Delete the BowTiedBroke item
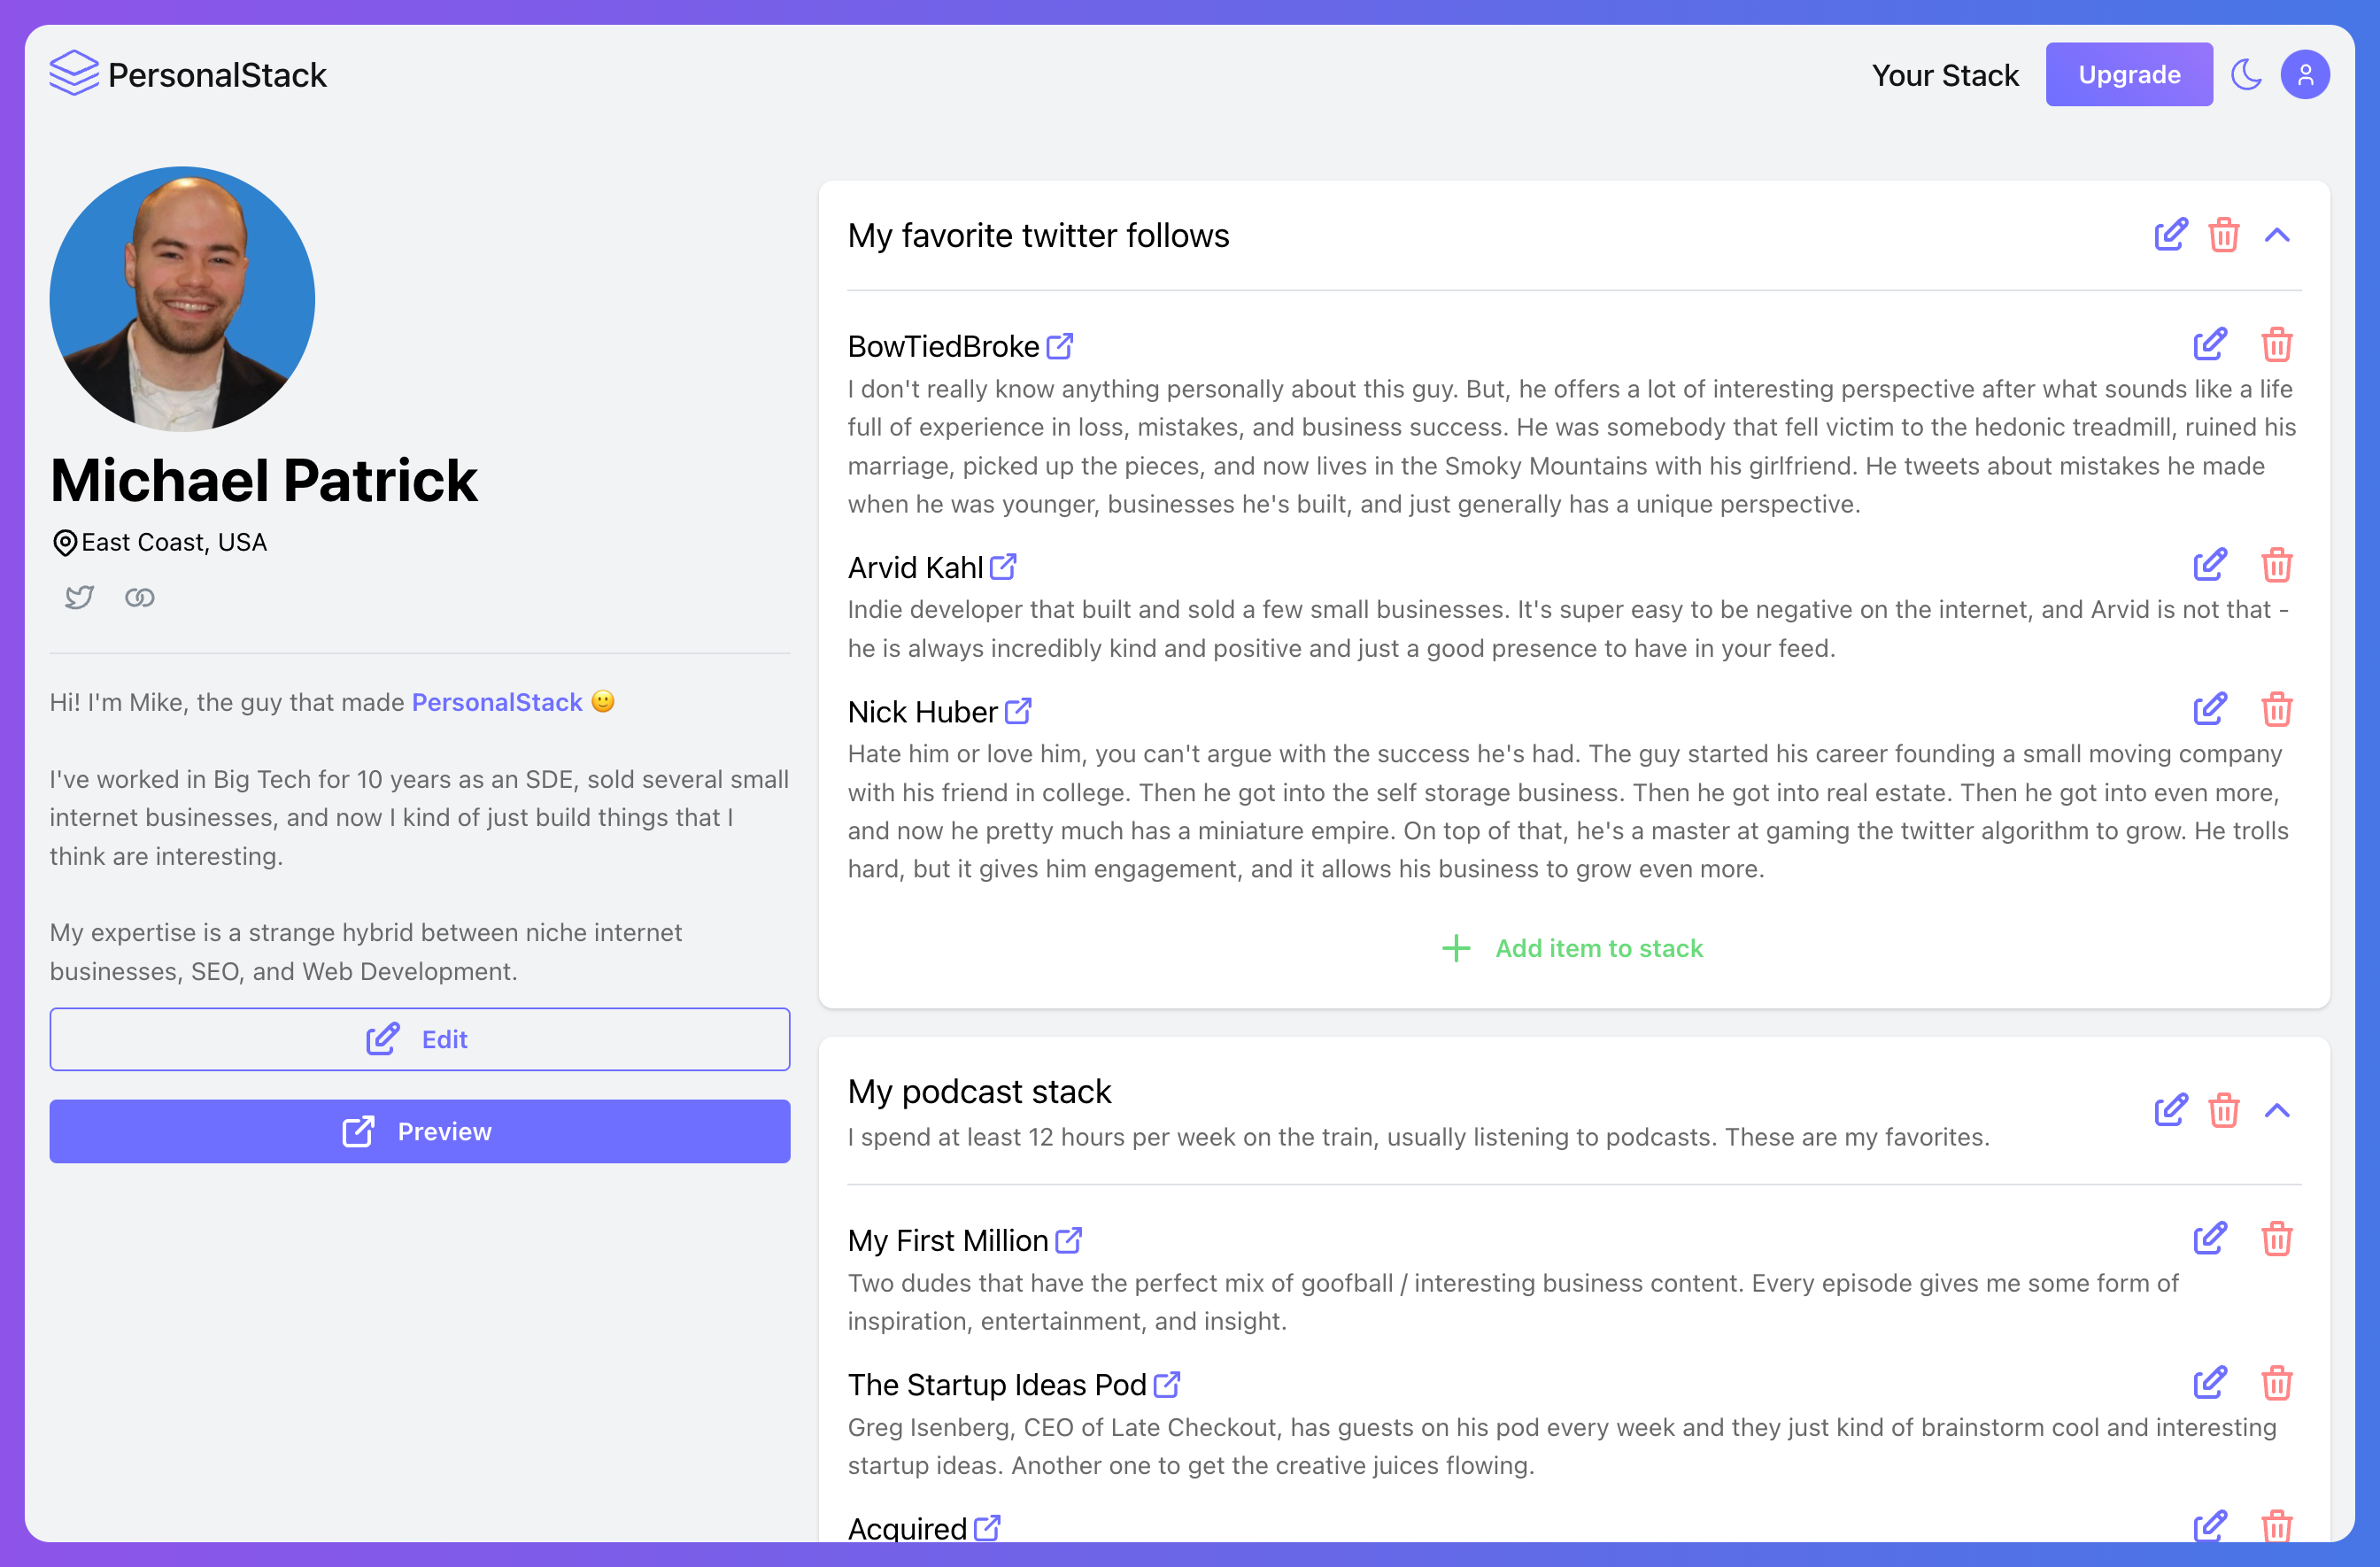The width and height of the screenshot is (2380, 1567). coord(2277,344)
